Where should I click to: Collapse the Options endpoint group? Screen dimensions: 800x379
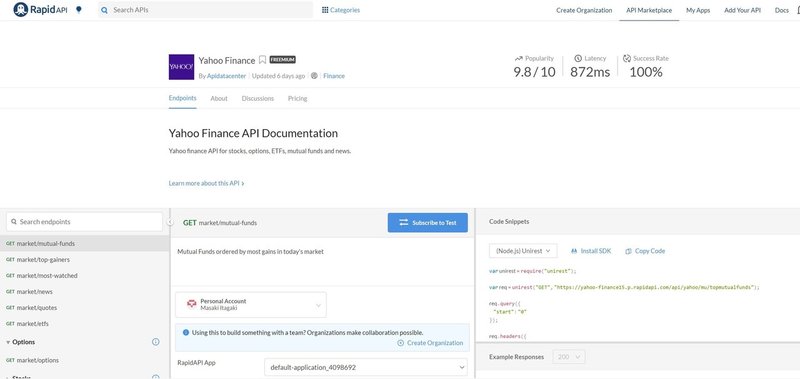pyautogui.click(x=8, y=342)
